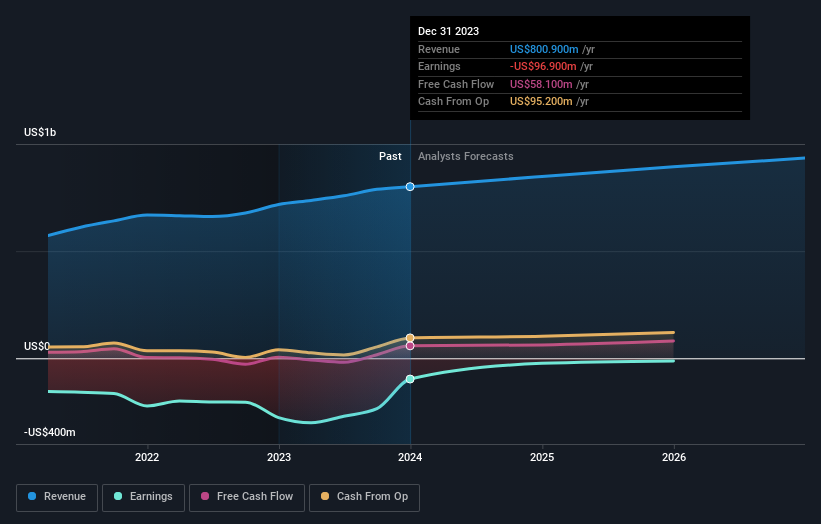The width and height of the screenshot is (821, 524).
Task: Click the Revenue row label in tooltip
Action: (x=439, y=49)
